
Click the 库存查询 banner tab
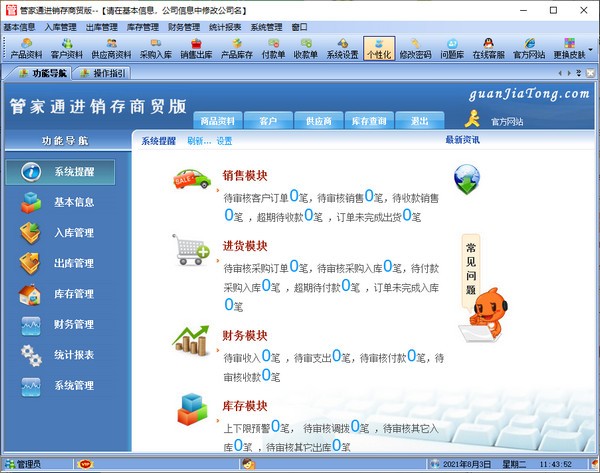tap(369, 121)
